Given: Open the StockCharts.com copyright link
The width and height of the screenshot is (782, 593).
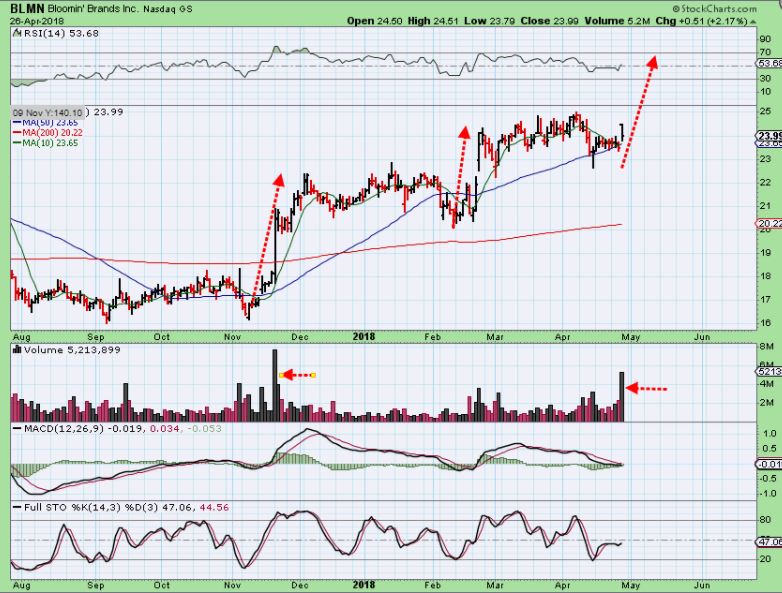Looking at the screenshot, I should (714, 9).
